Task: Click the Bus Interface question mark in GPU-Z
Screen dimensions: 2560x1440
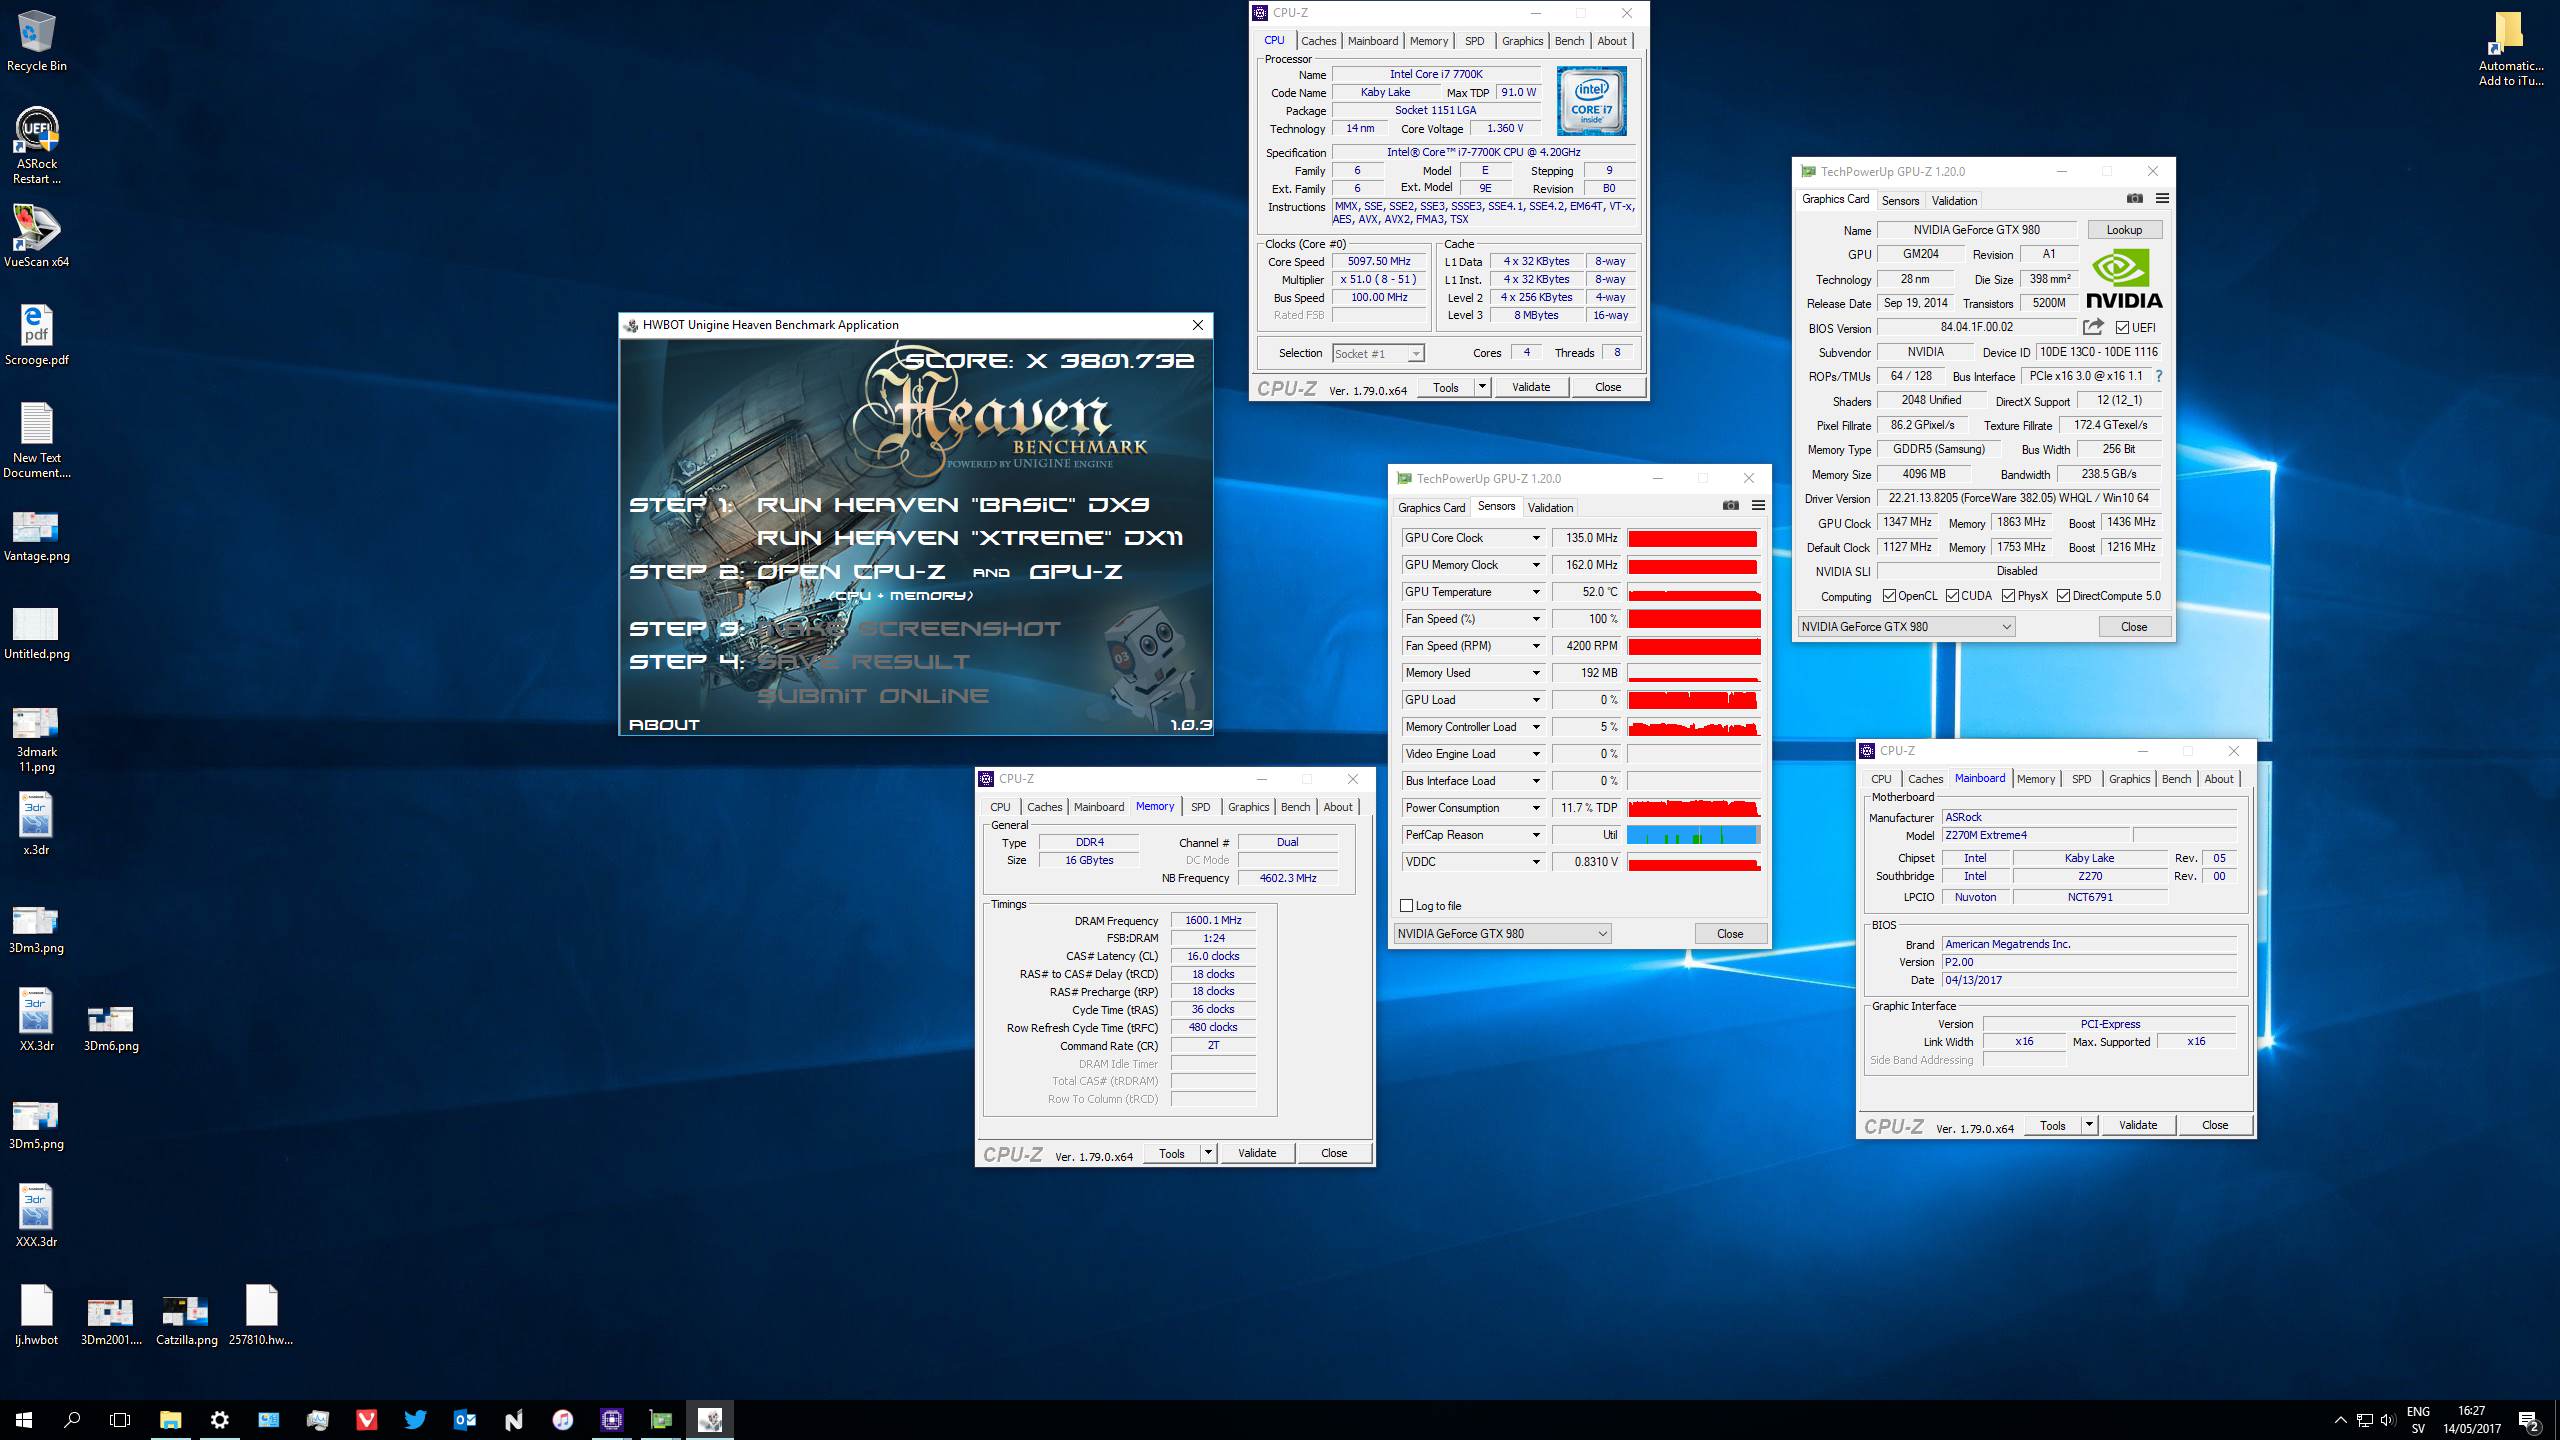Action: coord(2159,376)
